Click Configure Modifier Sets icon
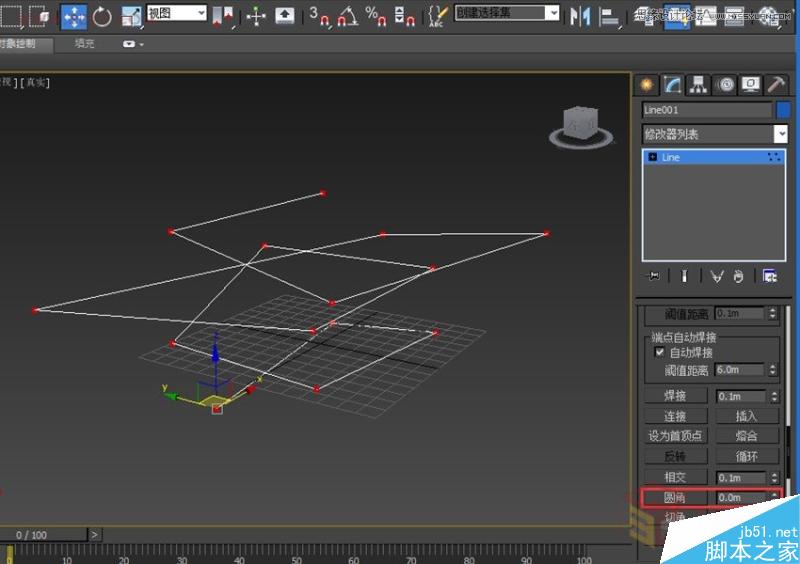Viewport: 800px width, 564px height. pos(770,276)
